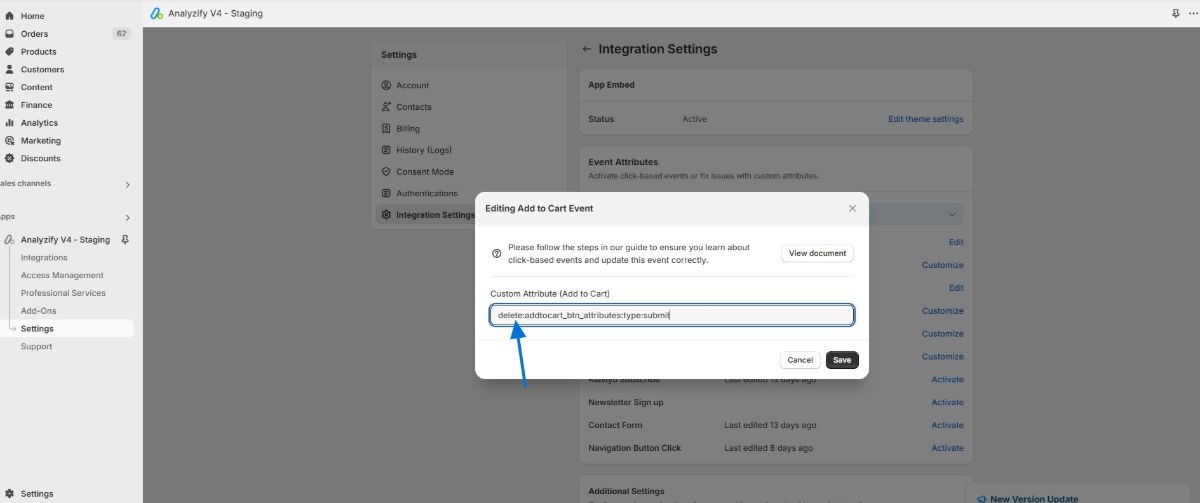Screen dimensions: 1200x503
Task: Activate the Newsletter Sign up event
Action: point(947,402)
